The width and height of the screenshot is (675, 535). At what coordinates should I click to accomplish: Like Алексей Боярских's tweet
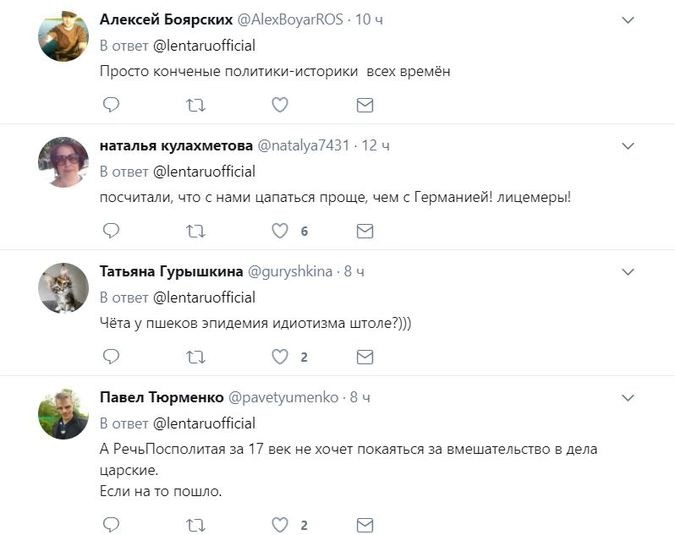point(281,104)
